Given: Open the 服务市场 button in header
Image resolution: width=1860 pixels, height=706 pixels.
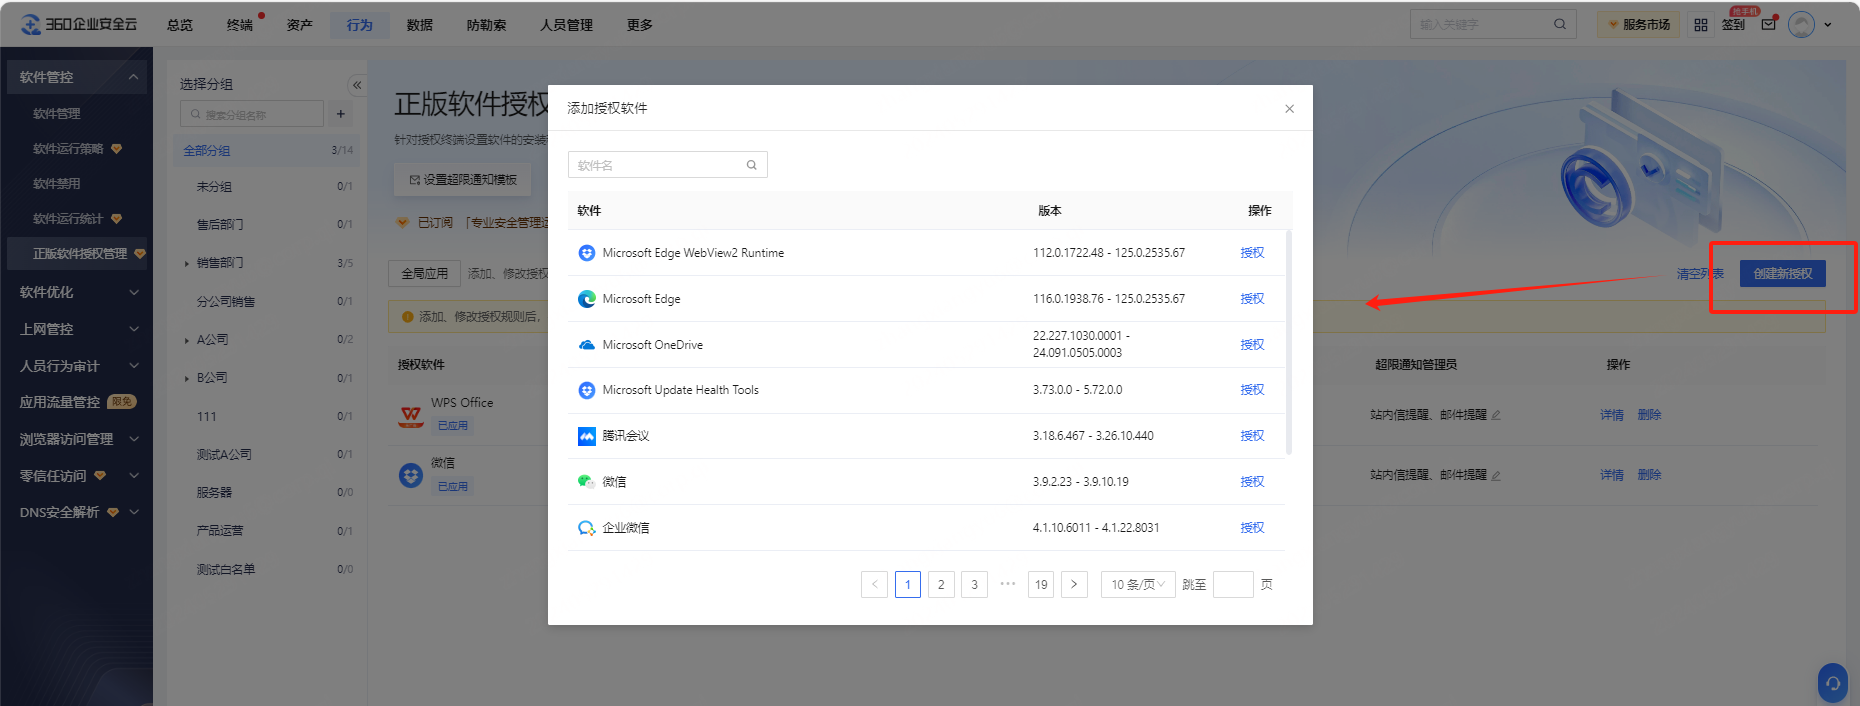Looking at the screenshot, I should coord(1638,25).
